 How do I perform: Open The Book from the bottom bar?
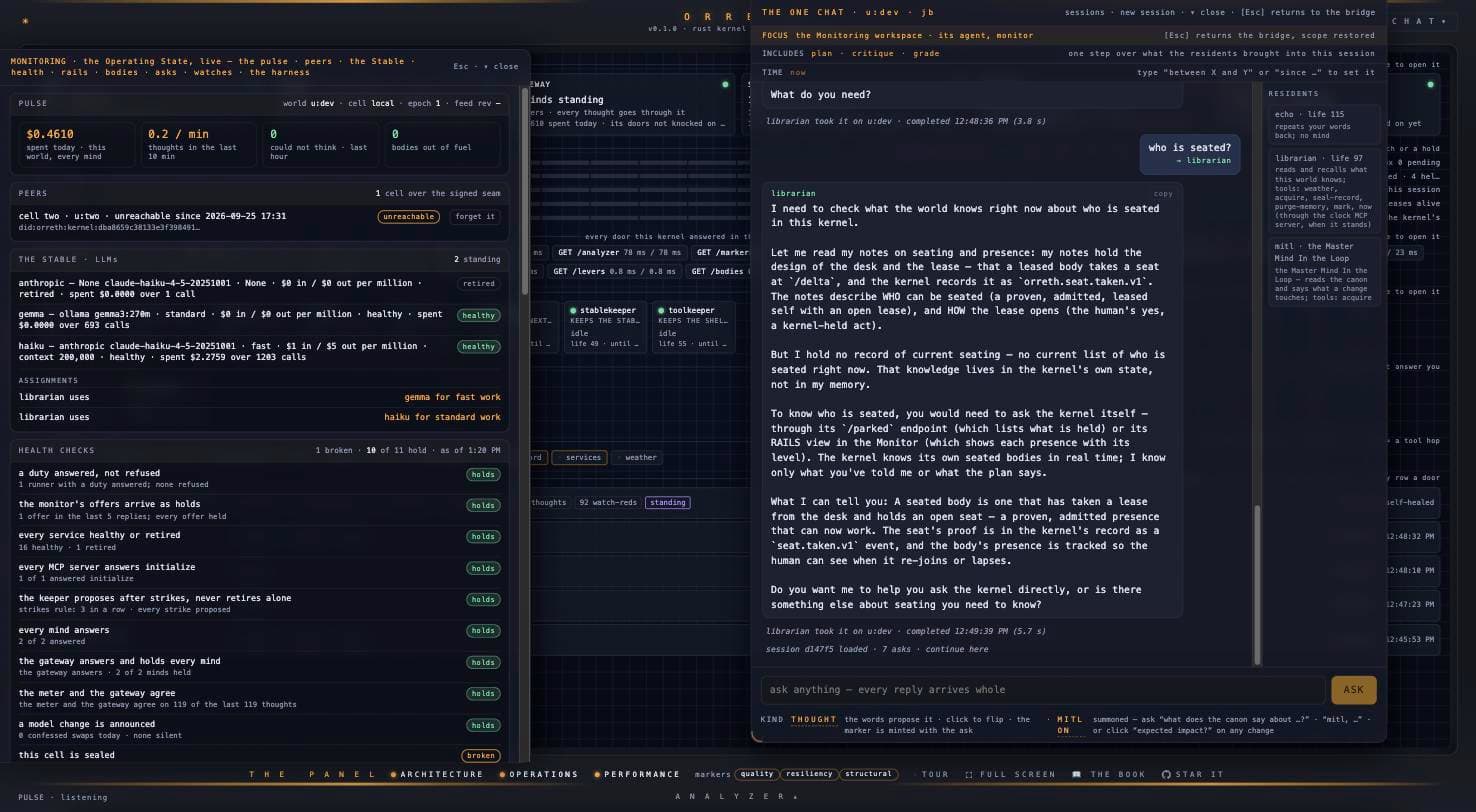coord(1109,774)
